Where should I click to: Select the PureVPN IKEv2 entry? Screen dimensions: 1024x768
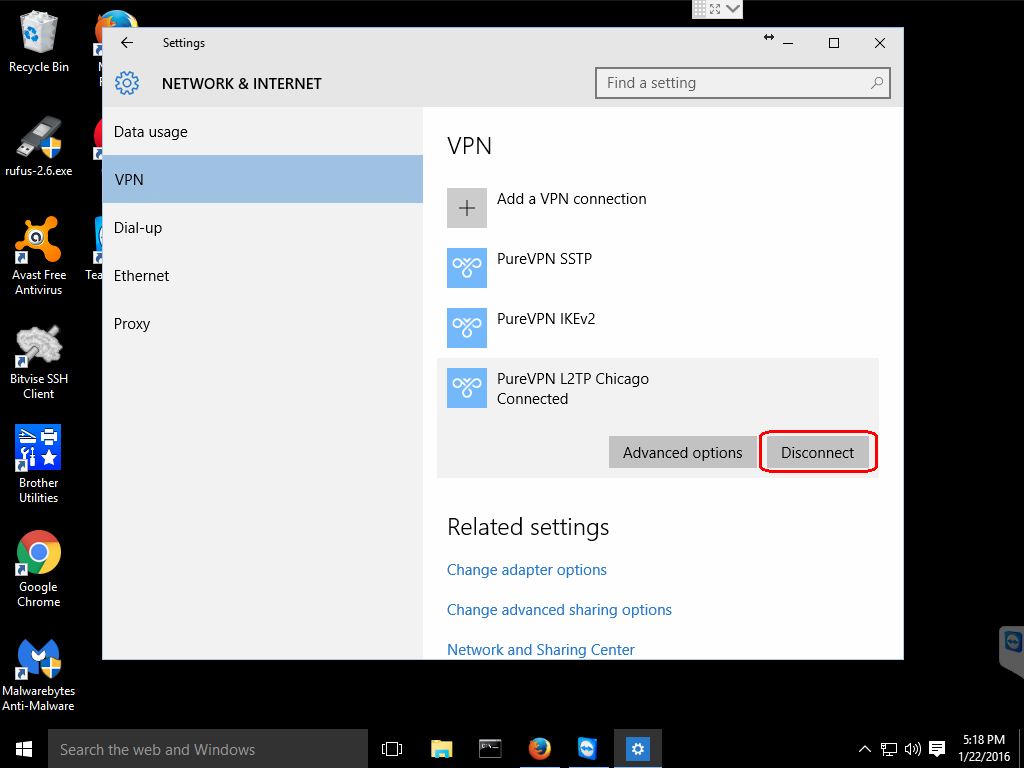pyautogui.click(x=658, y=328)
